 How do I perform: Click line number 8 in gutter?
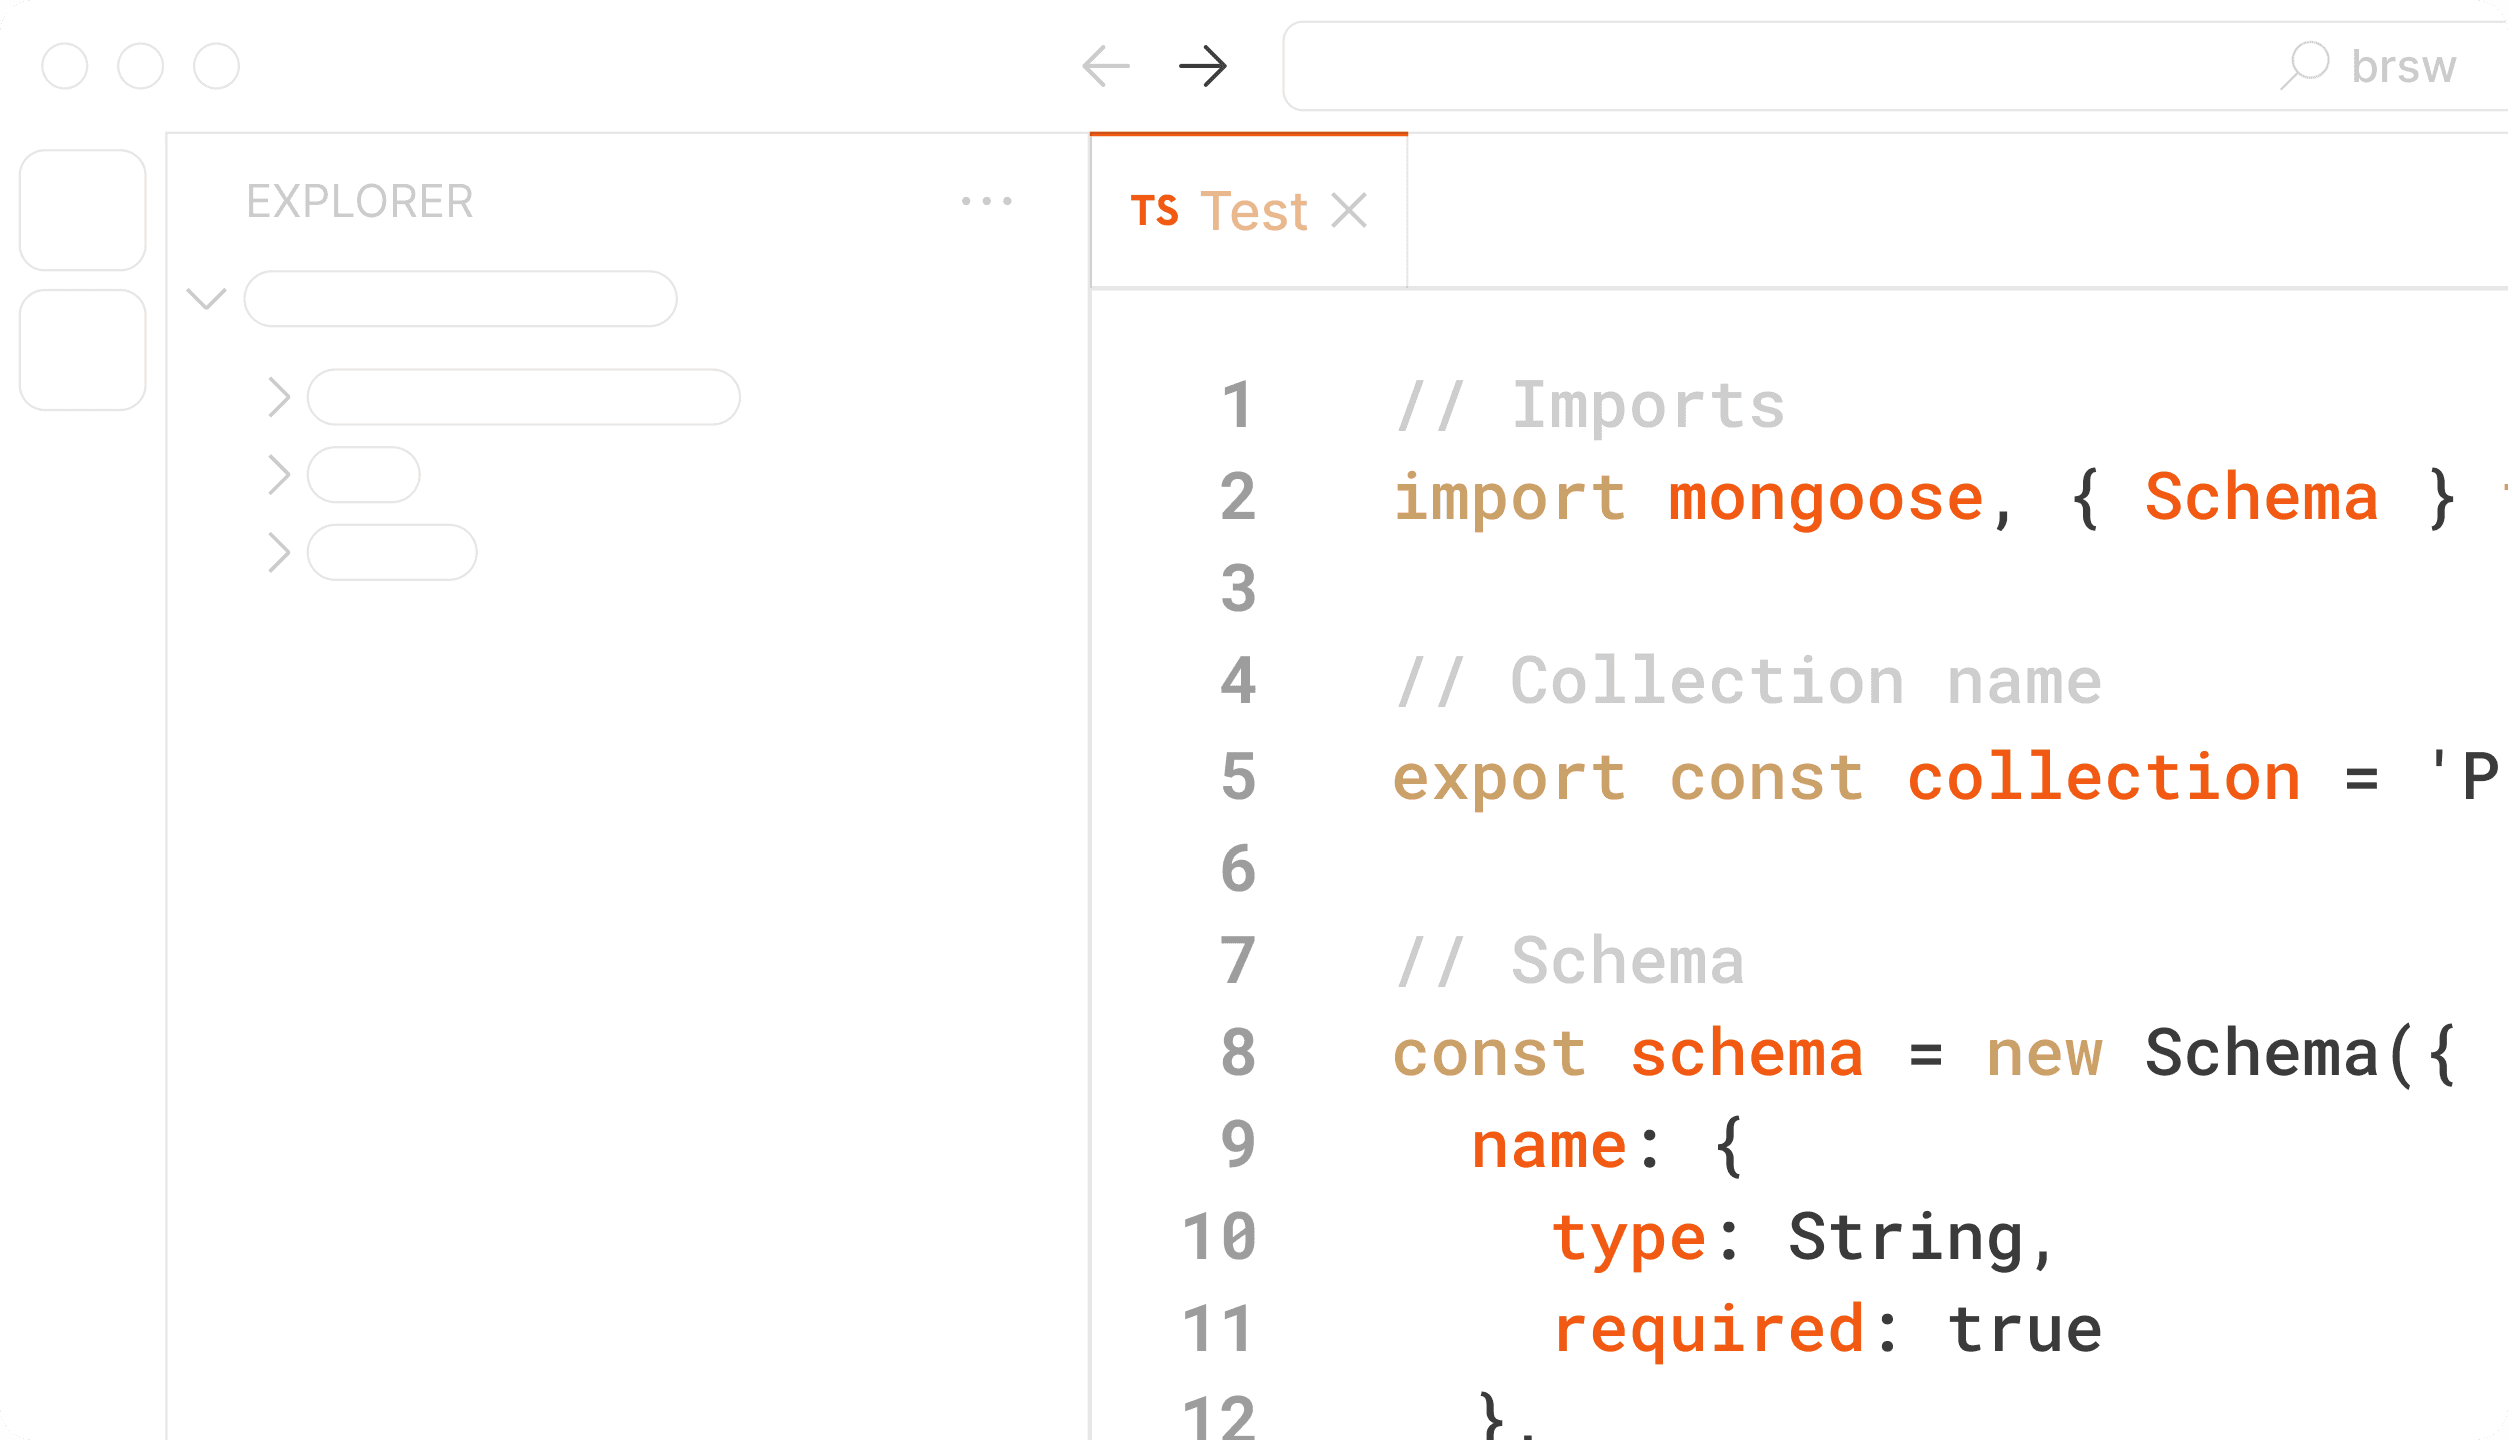[x=1238, y=1052]
